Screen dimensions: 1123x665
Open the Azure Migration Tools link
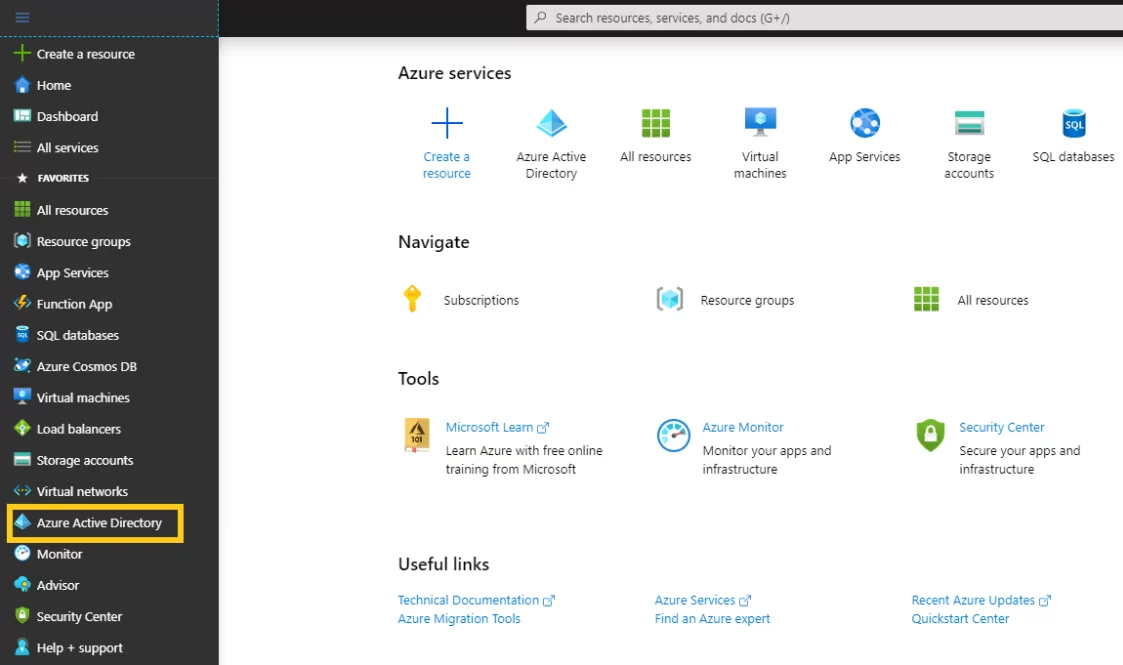click(459, 618)
